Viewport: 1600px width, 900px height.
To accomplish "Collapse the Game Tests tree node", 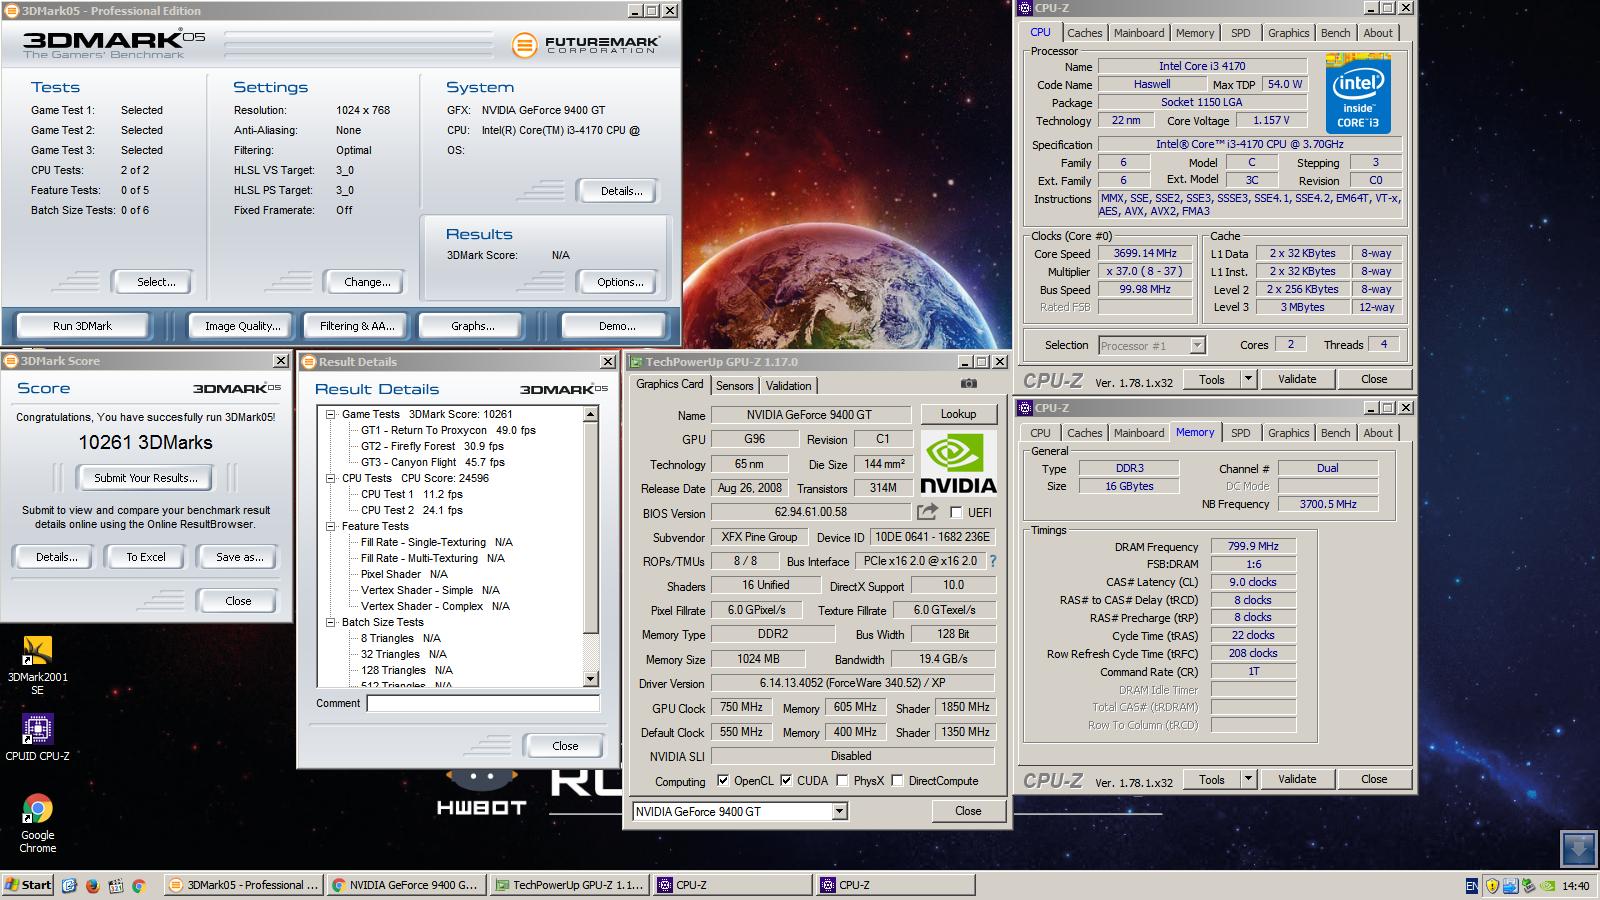I will point(330,414).
